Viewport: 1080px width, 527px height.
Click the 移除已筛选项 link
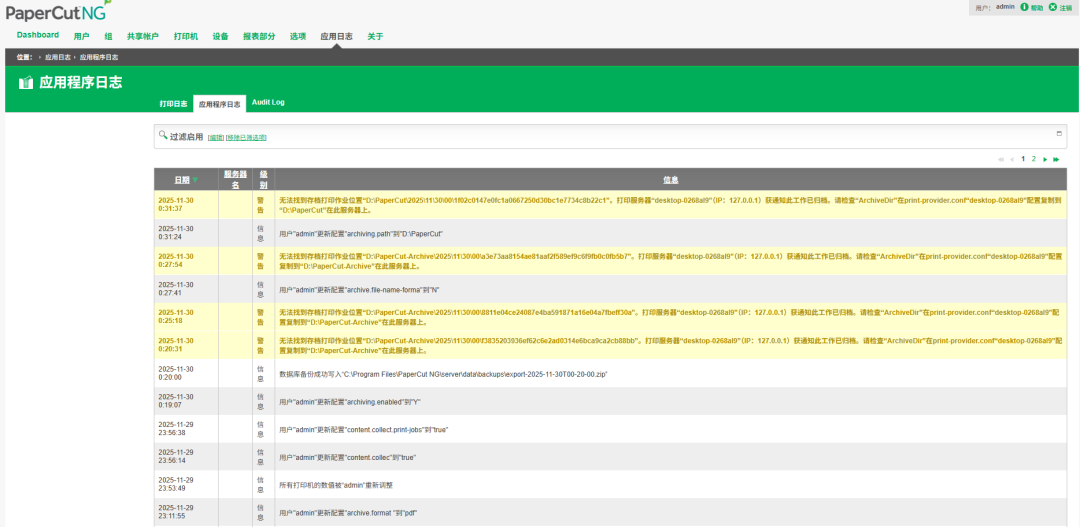coord(246,137)
